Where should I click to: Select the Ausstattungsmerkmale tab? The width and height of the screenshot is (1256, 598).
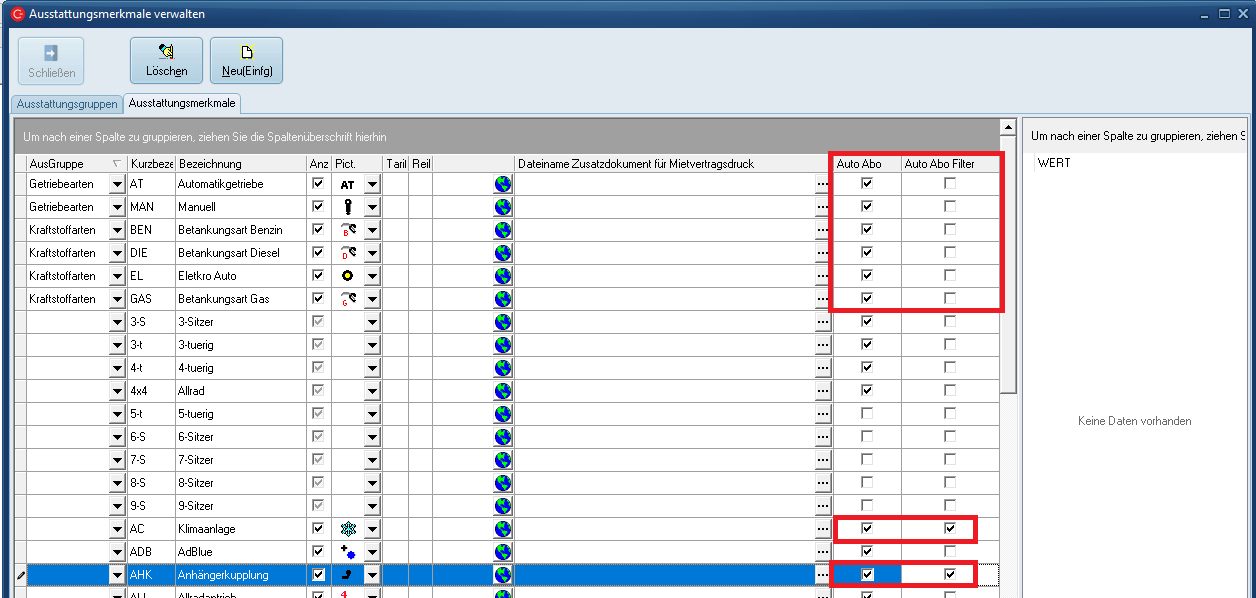point(182,104)
